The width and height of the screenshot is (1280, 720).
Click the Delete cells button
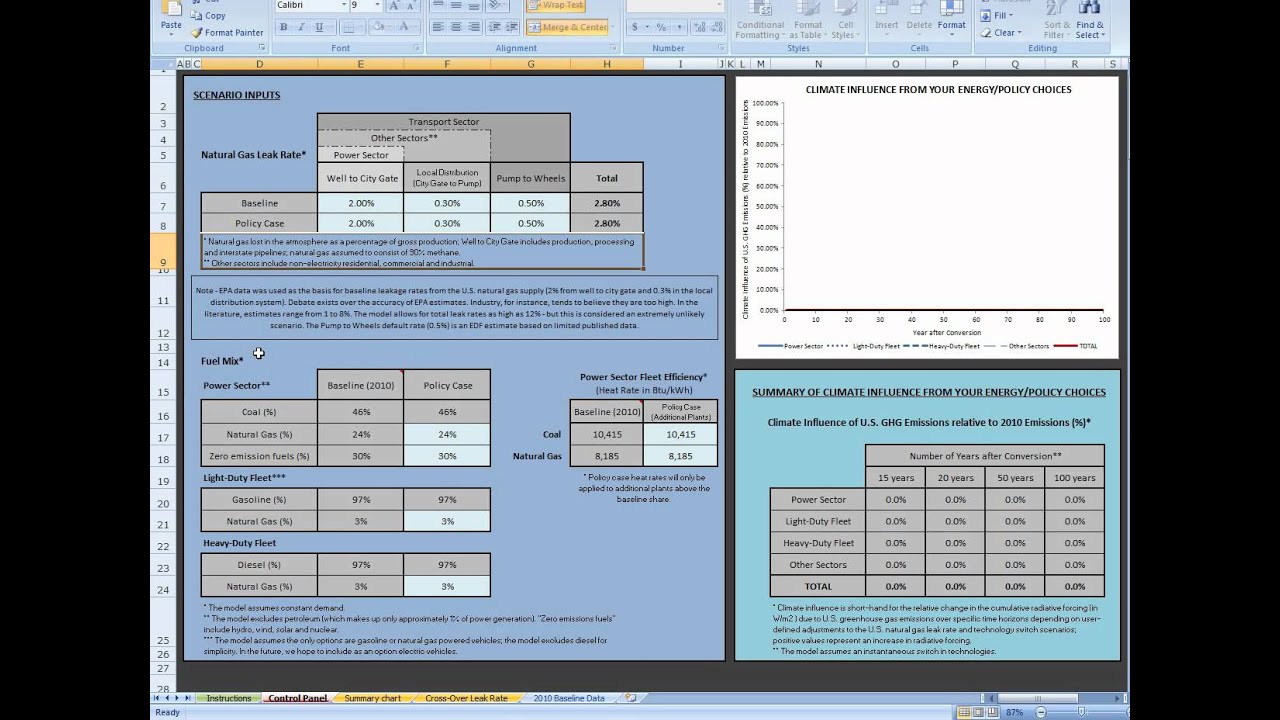click(x=919, y=18)
